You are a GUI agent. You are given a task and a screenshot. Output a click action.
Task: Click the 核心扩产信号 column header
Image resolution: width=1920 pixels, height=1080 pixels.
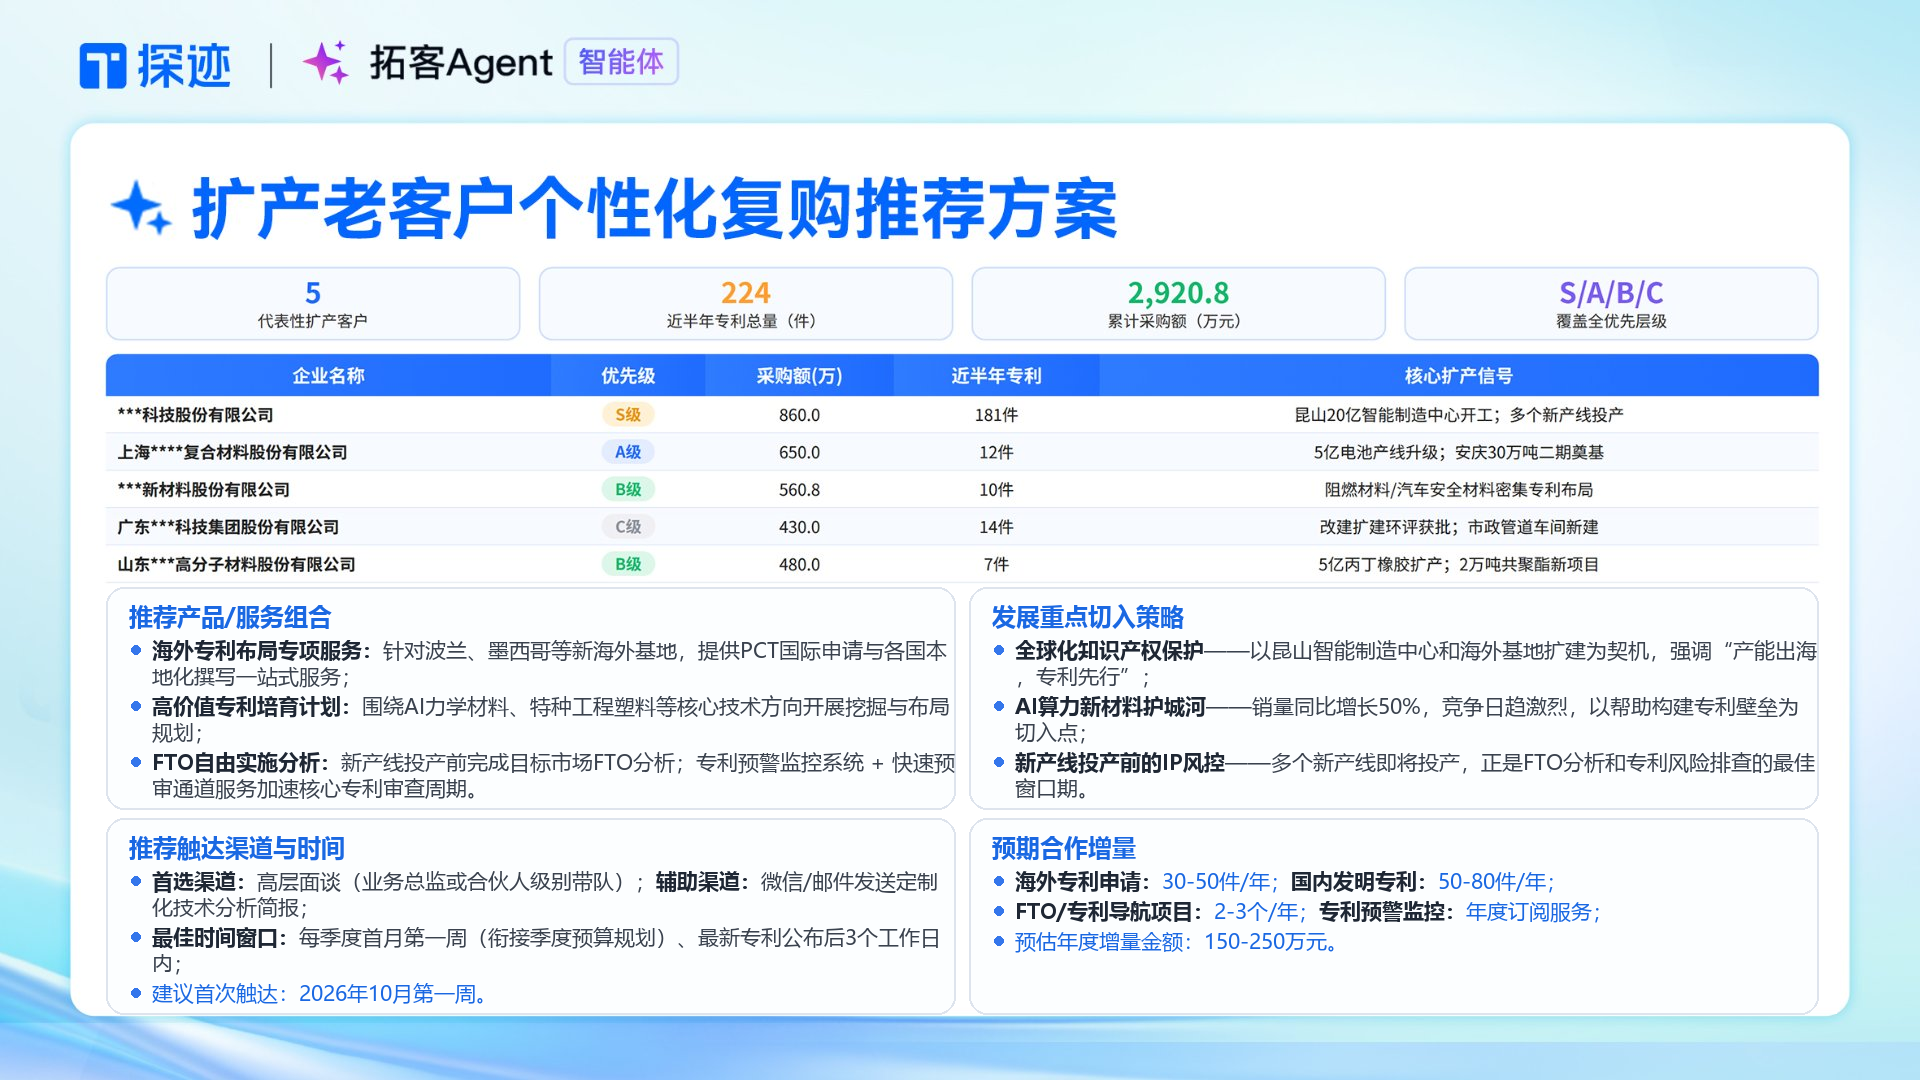click(x=1458, y=376)
